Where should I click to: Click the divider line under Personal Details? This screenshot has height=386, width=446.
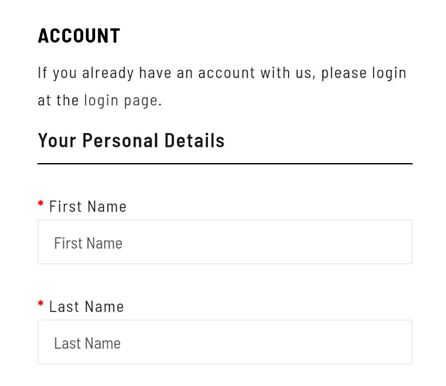tap(225, 164)
